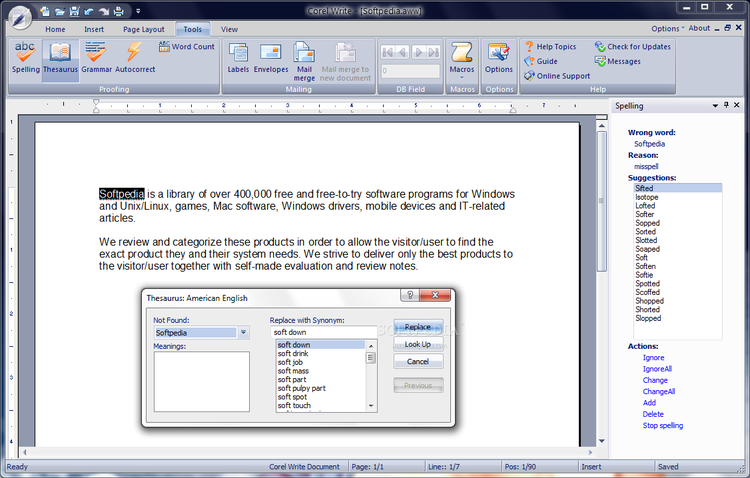Open the Spelling panel options dropdown arrow
The height and width of the screenshot is (478, 750).
pos(715,105)
